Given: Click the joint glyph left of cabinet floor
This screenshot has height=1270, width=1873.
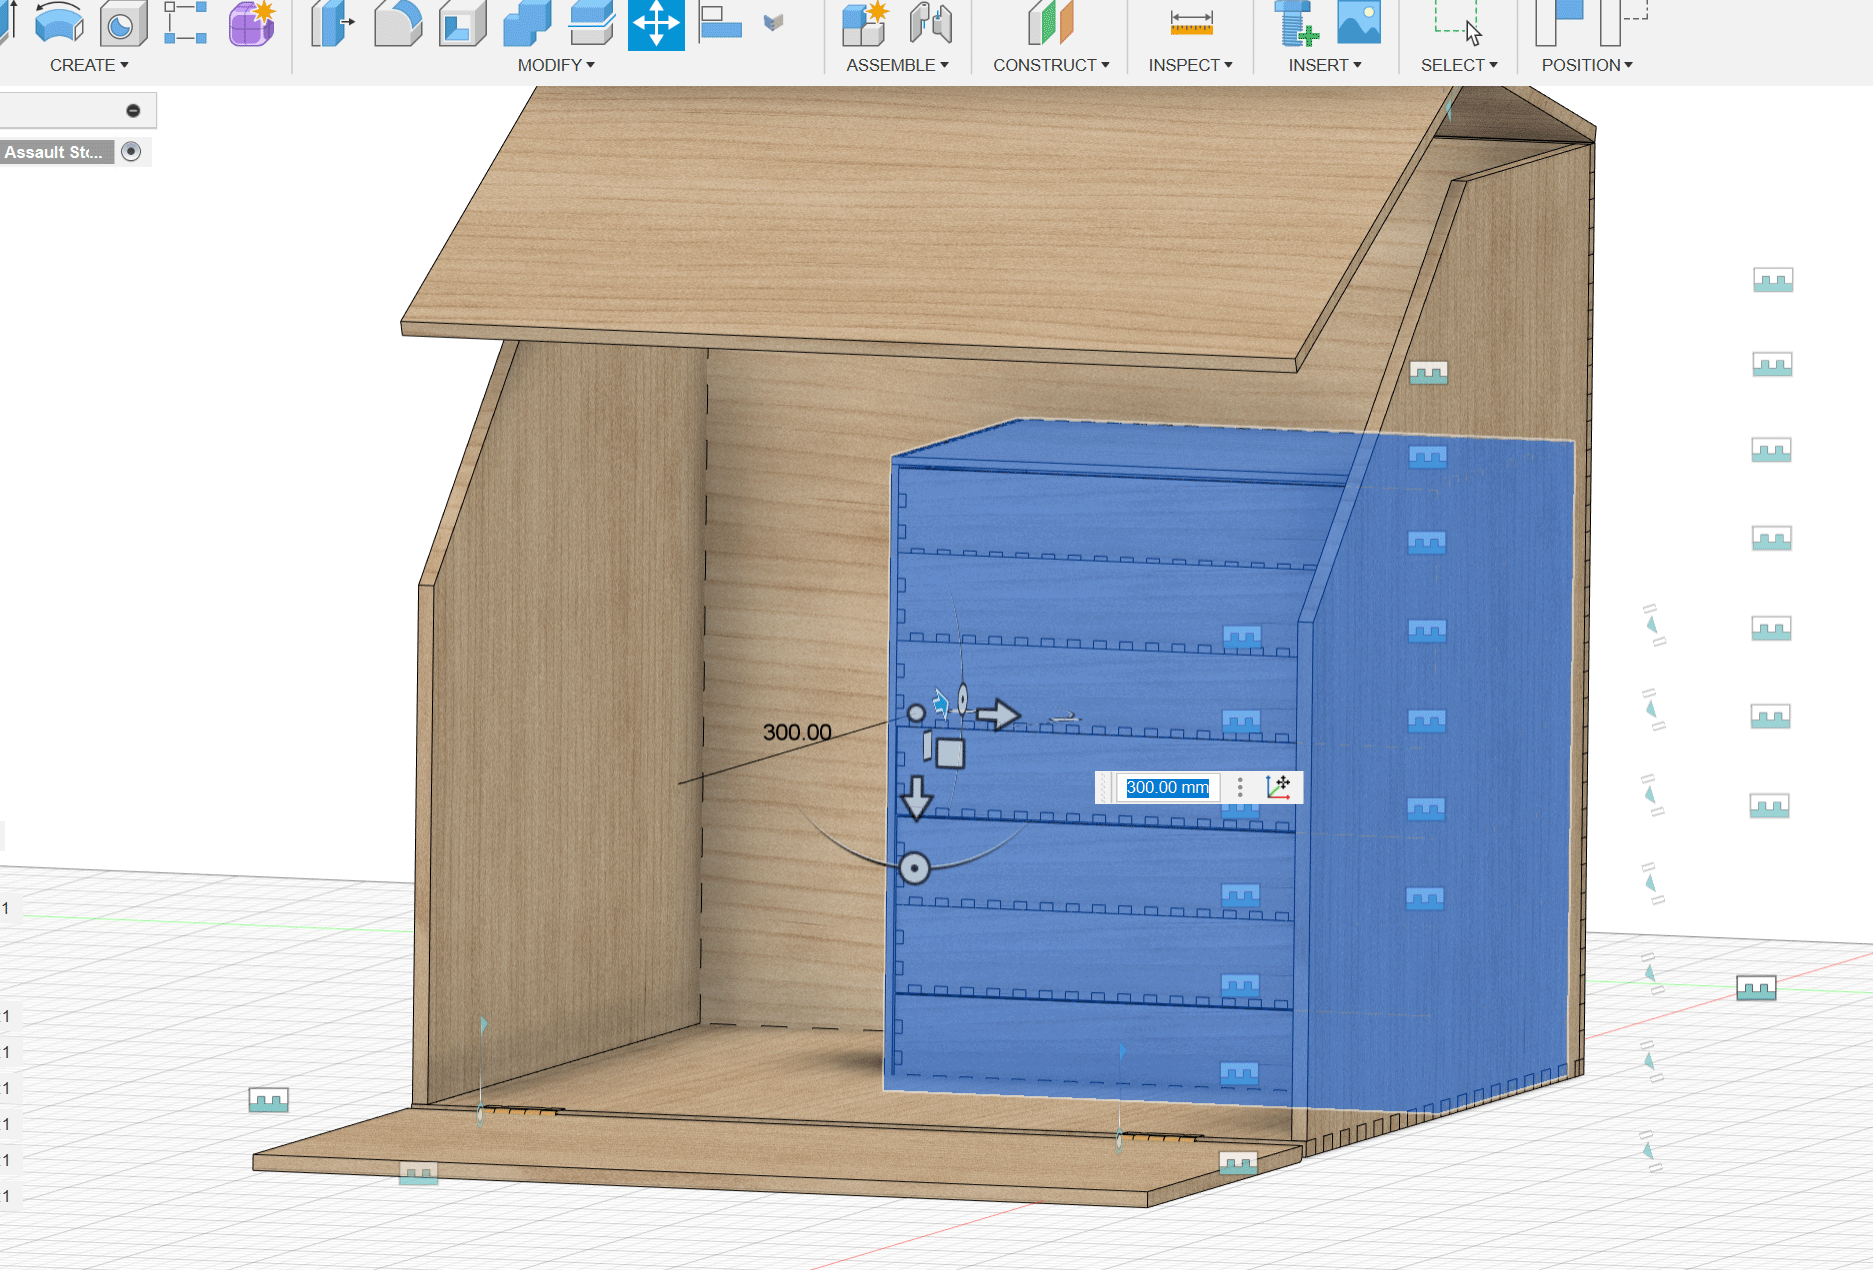Looking at the screenshot, I should pos(268,1100).
